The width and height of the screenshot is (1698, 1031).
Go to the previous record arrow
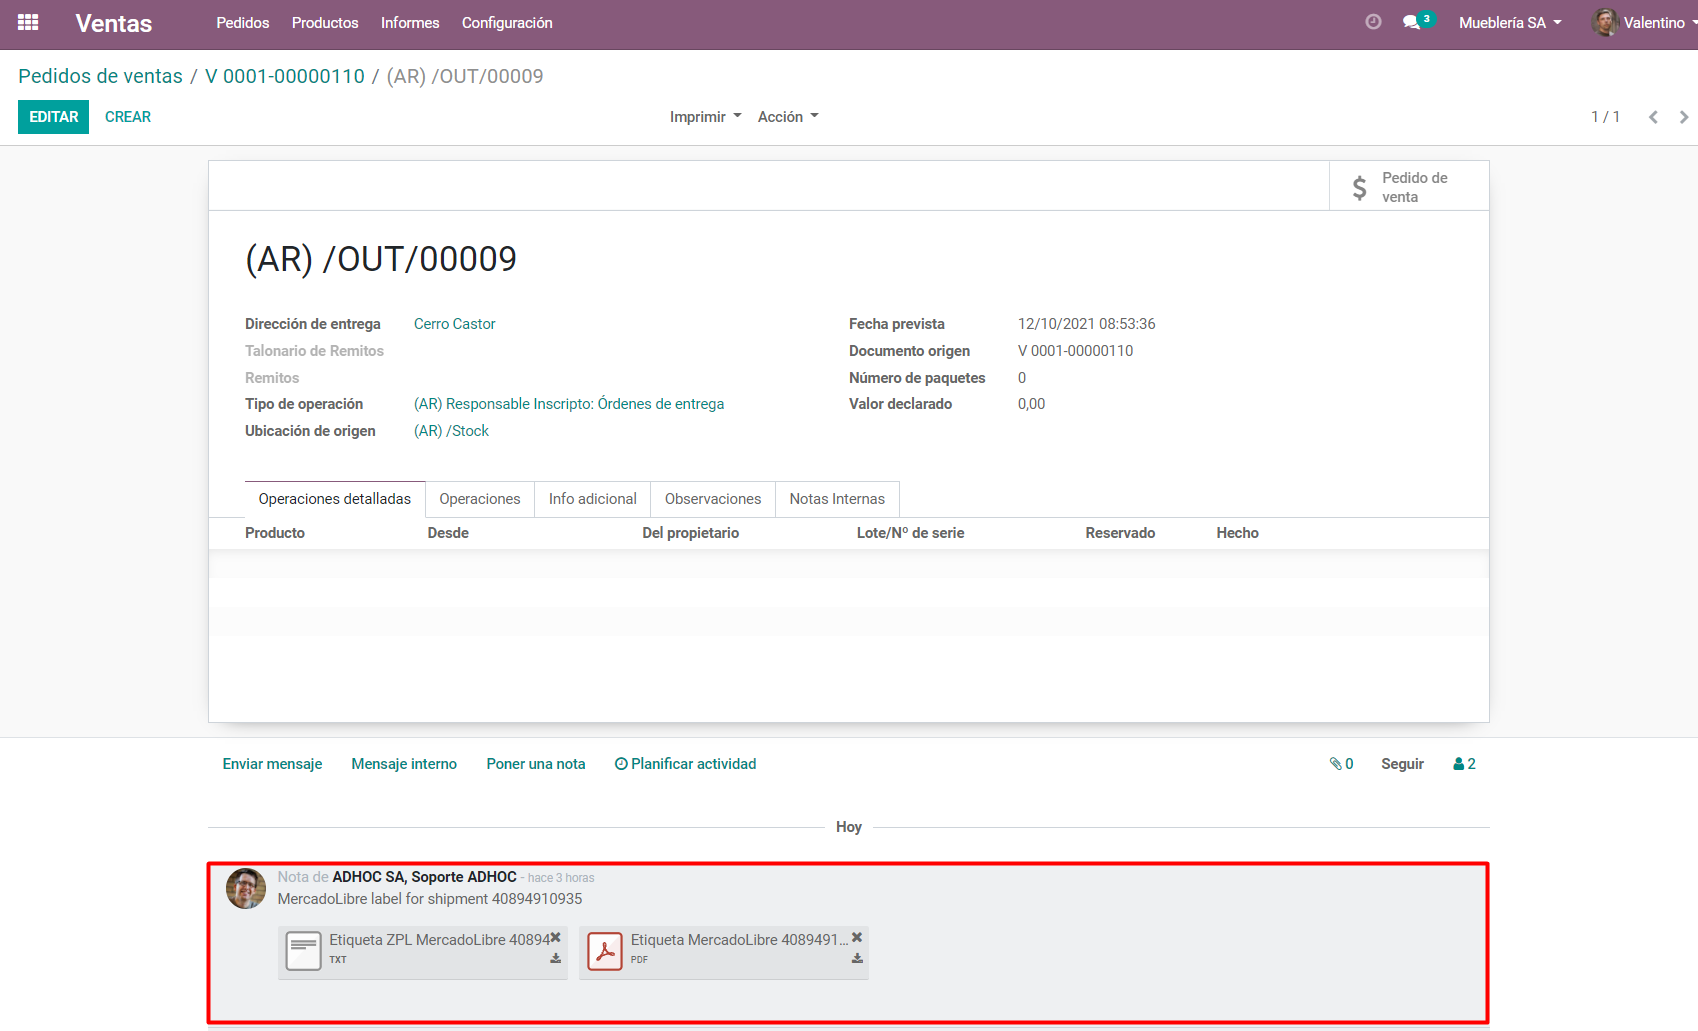point(1653,117)
